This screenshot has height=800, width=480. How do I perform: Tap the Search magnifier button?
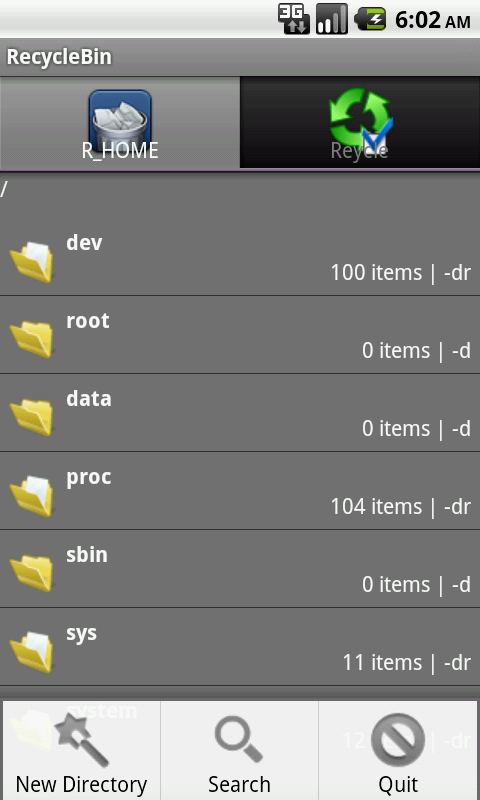point(239,750)
